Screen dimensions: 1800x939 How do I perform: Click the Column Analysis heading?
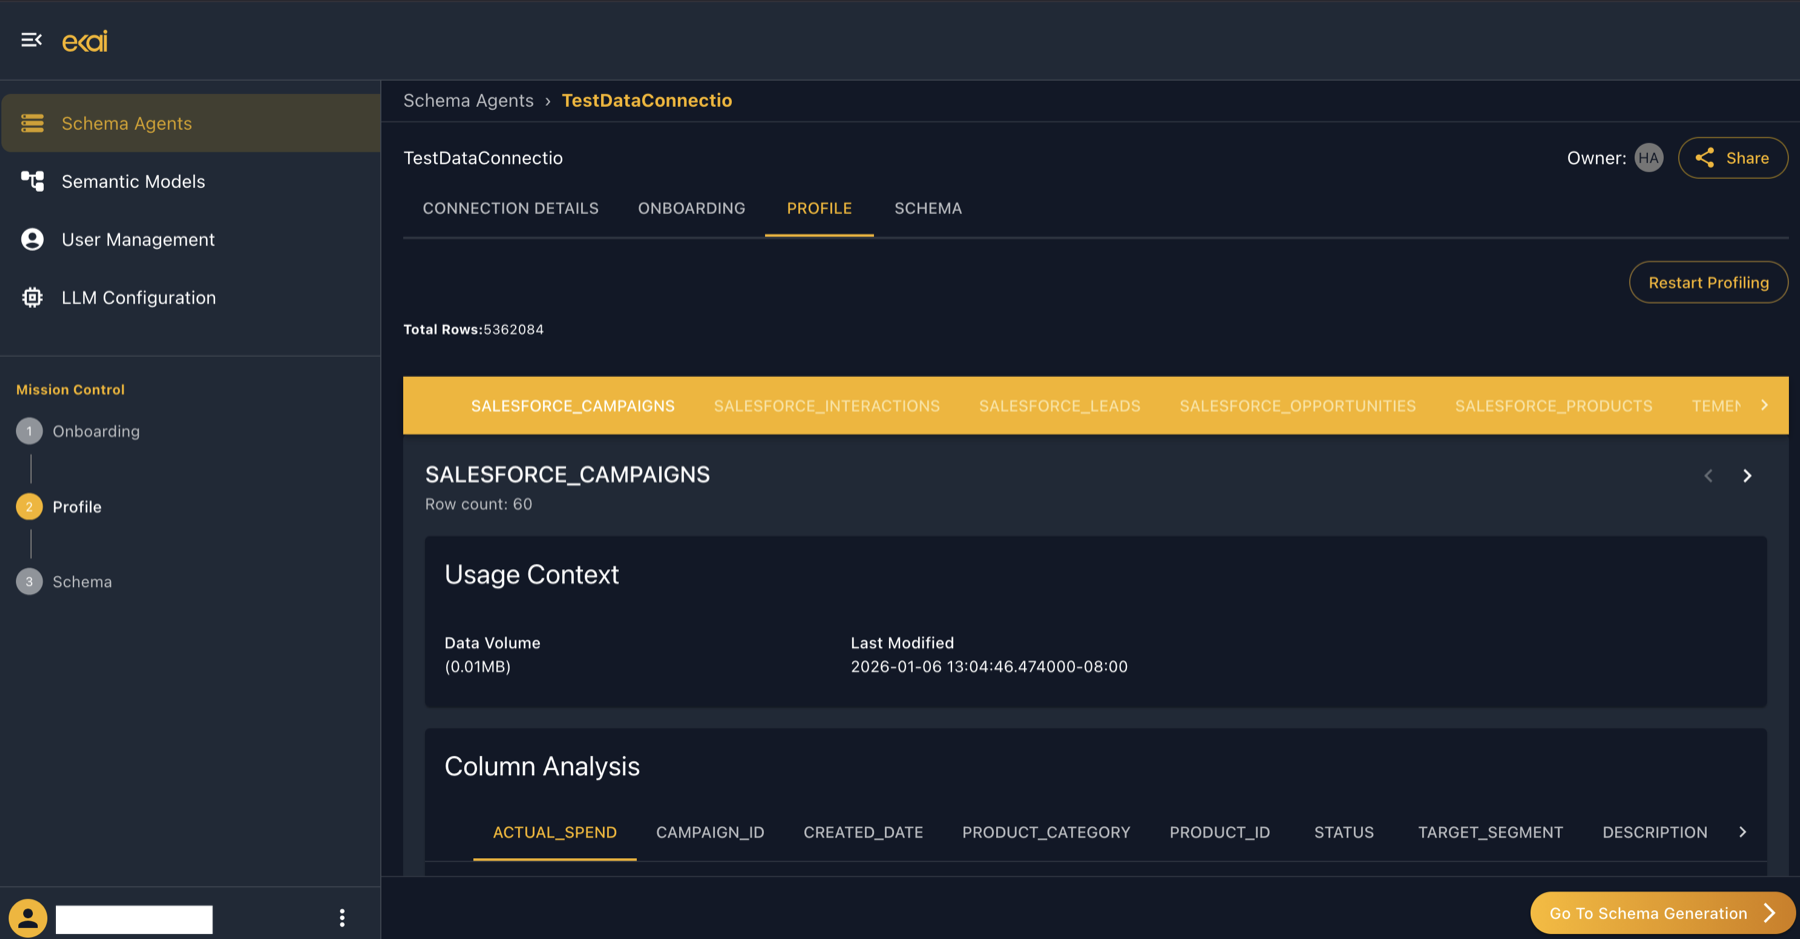pos(542,766)
